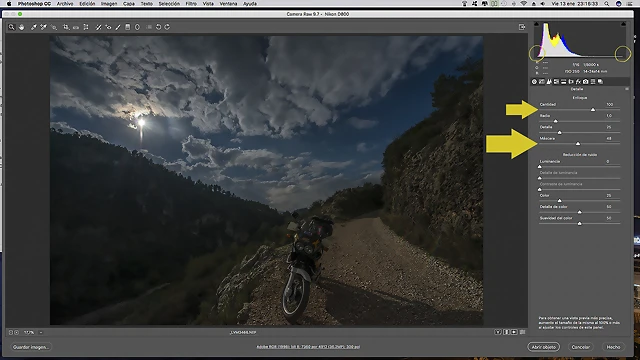Open workflow options link Adobe RGB
The height and width of the screenshot is (360, 640).
click(x=308, y=347)
